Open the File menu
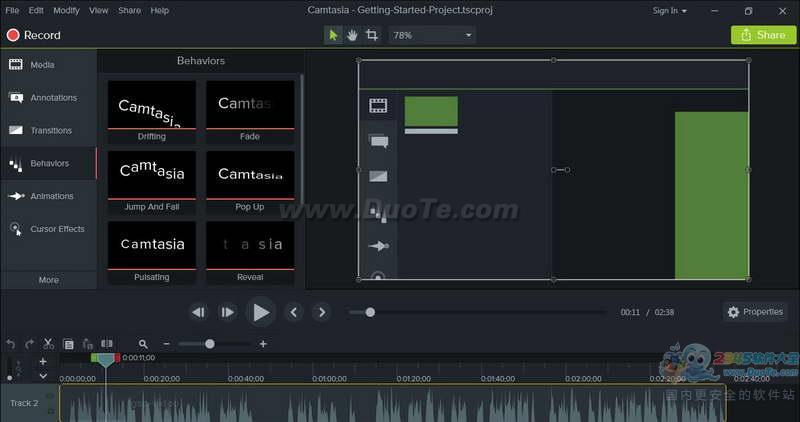 coord(12,10)
